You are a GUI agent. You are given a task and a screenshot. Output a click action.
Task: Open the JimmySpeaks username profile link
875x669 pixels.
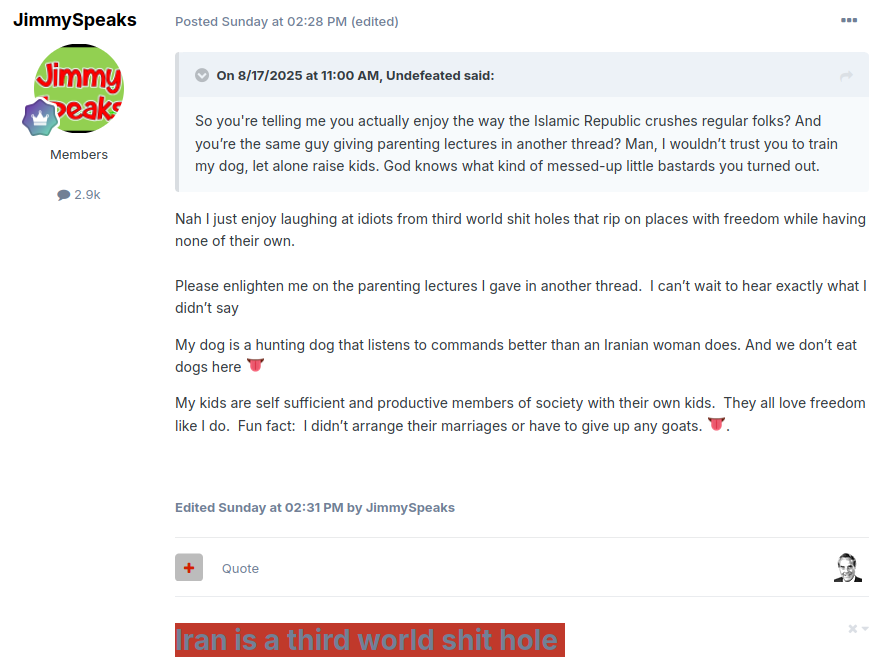click(x=75, y=20)
